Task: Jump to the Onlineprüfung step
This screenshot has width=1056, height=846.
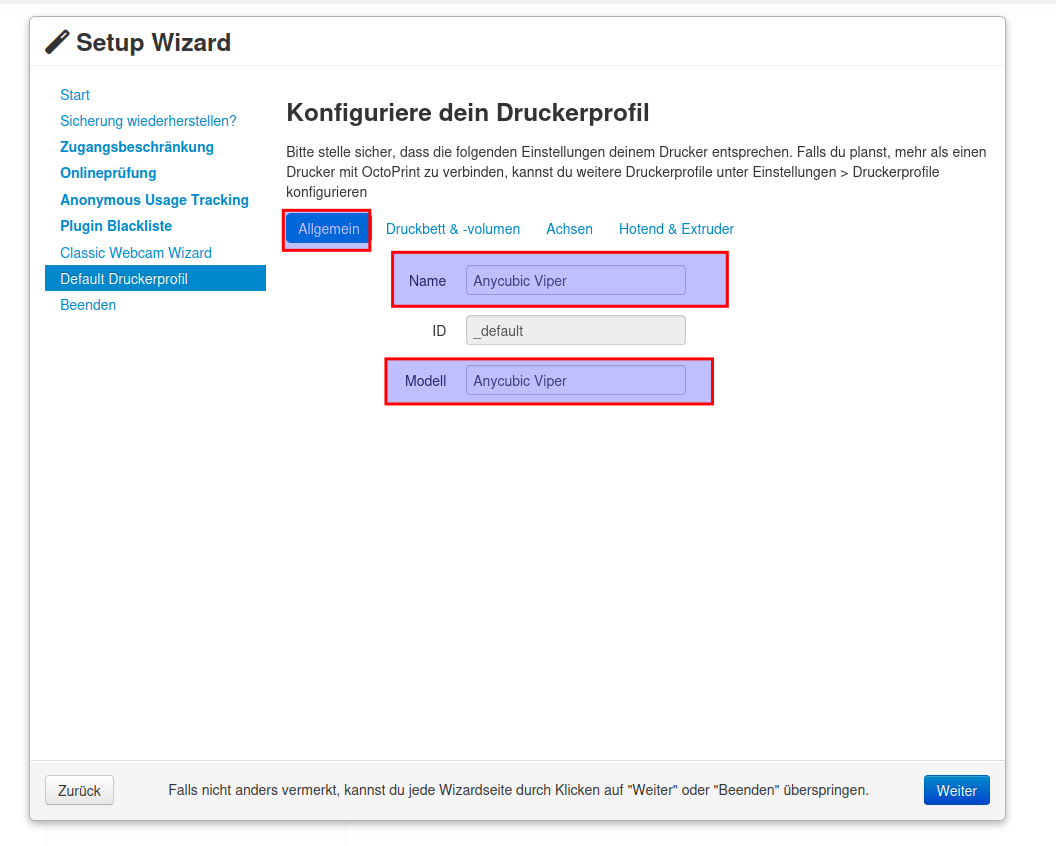Action: click(x=108, y=173)
